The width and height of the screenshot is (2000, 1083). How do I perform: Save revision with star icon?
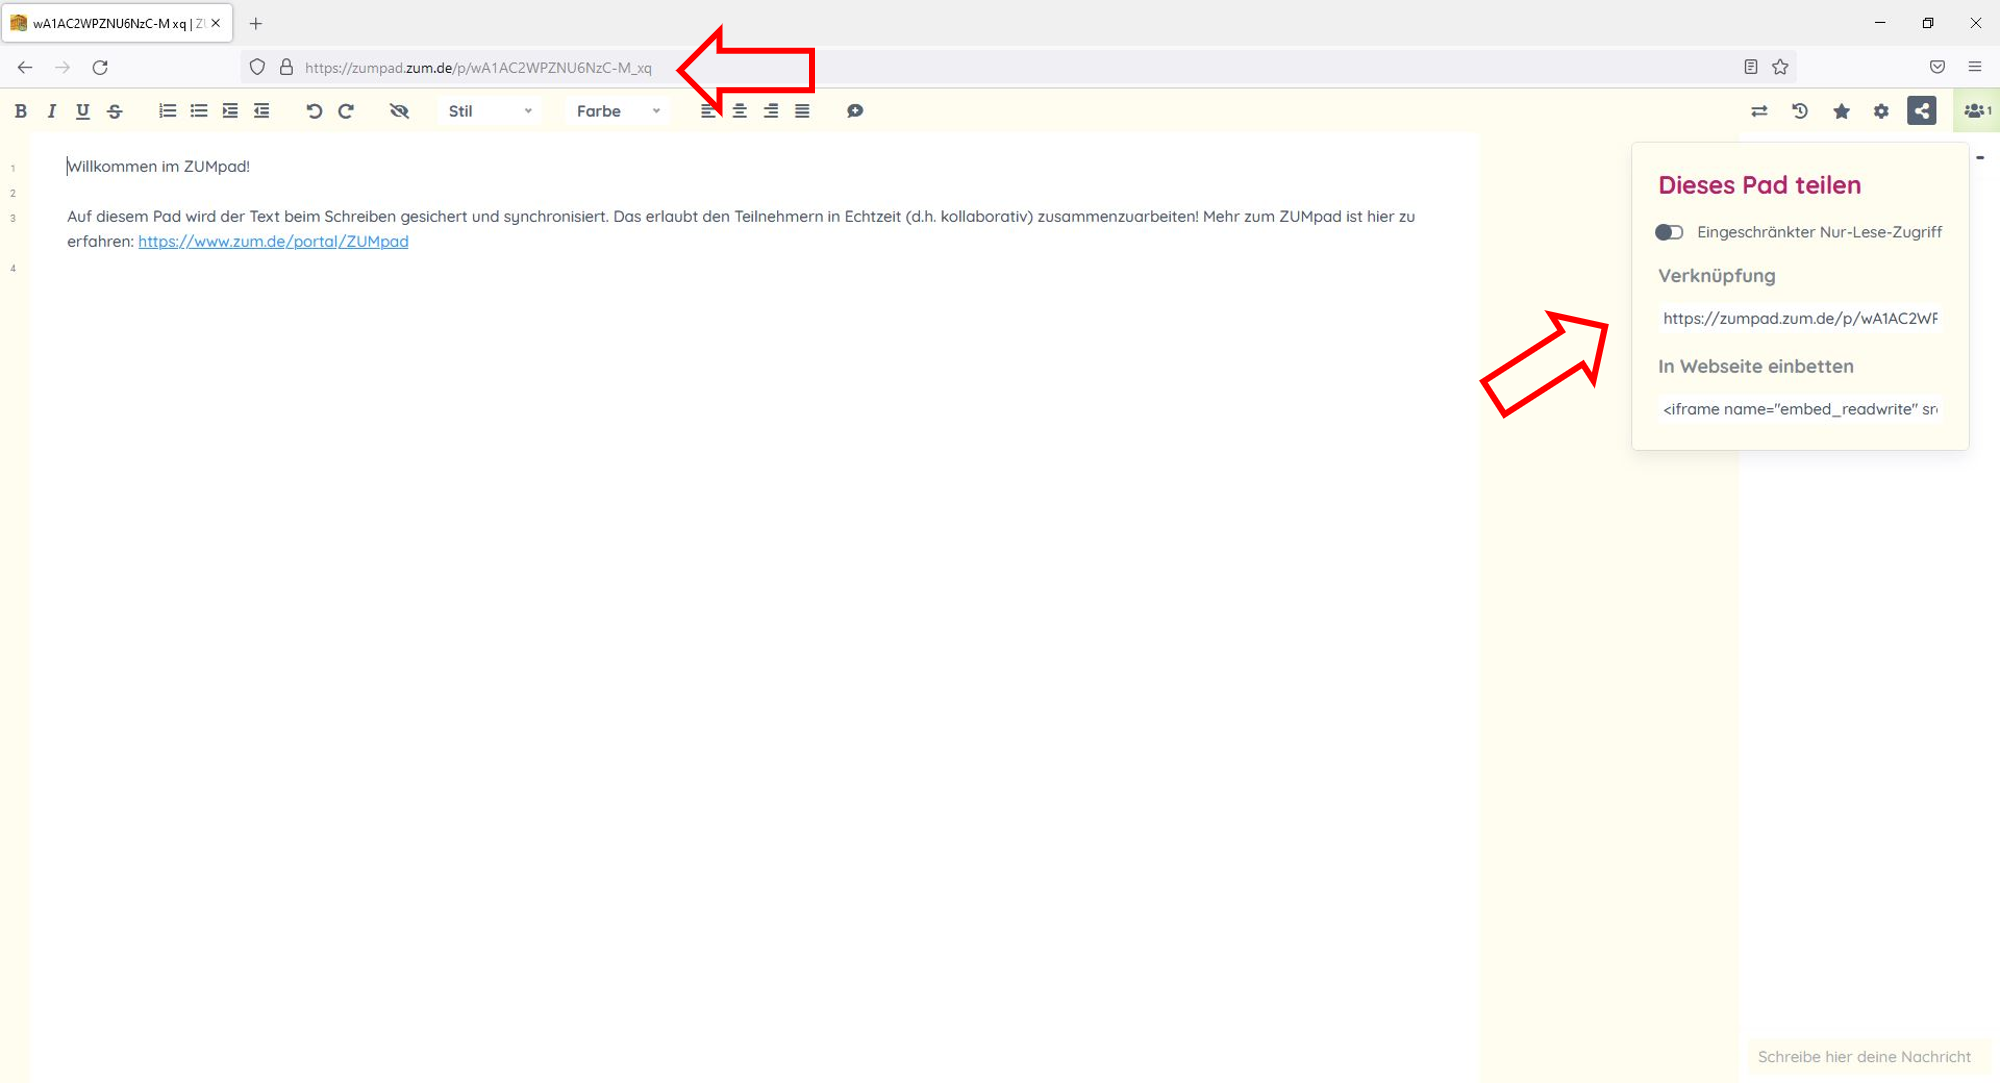coord(1841,111)
